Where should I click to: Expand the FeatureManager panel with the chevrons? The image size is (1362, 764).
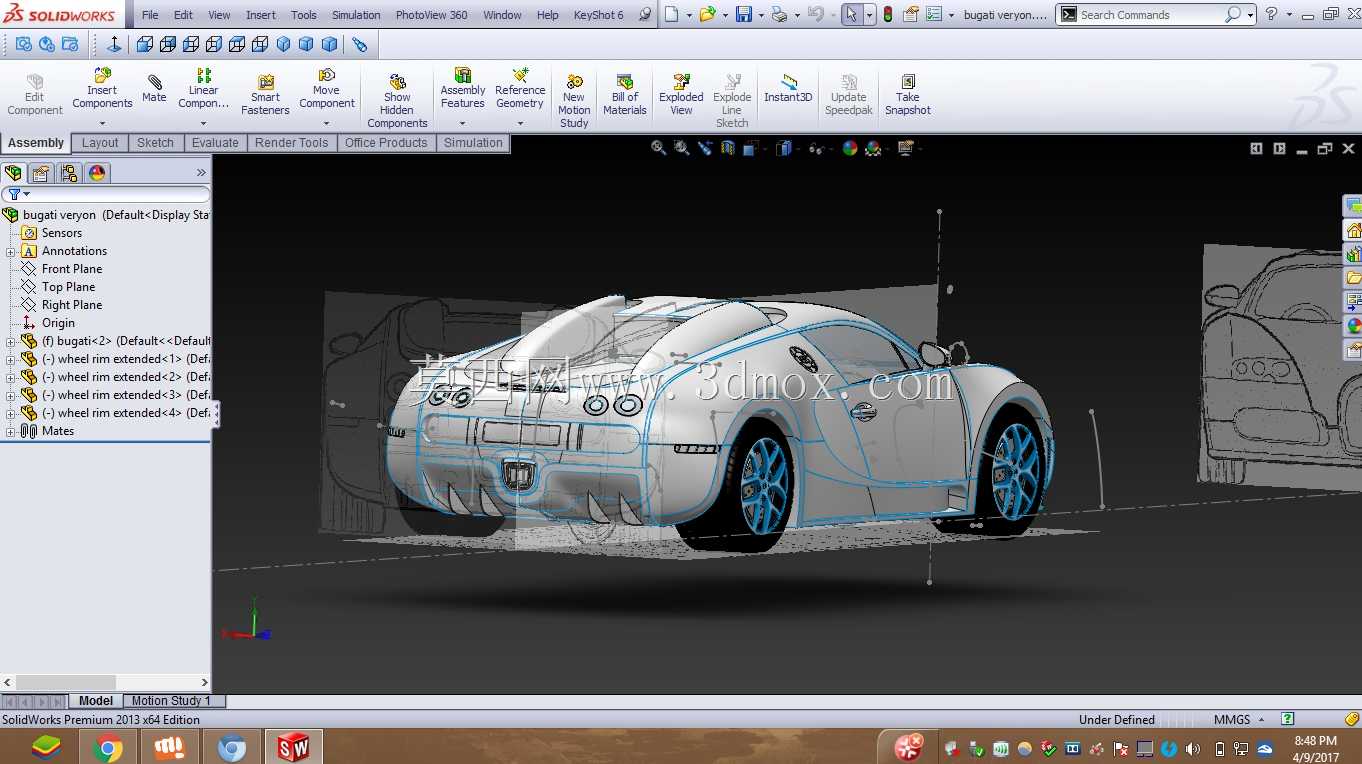click(x=201, y=173)
